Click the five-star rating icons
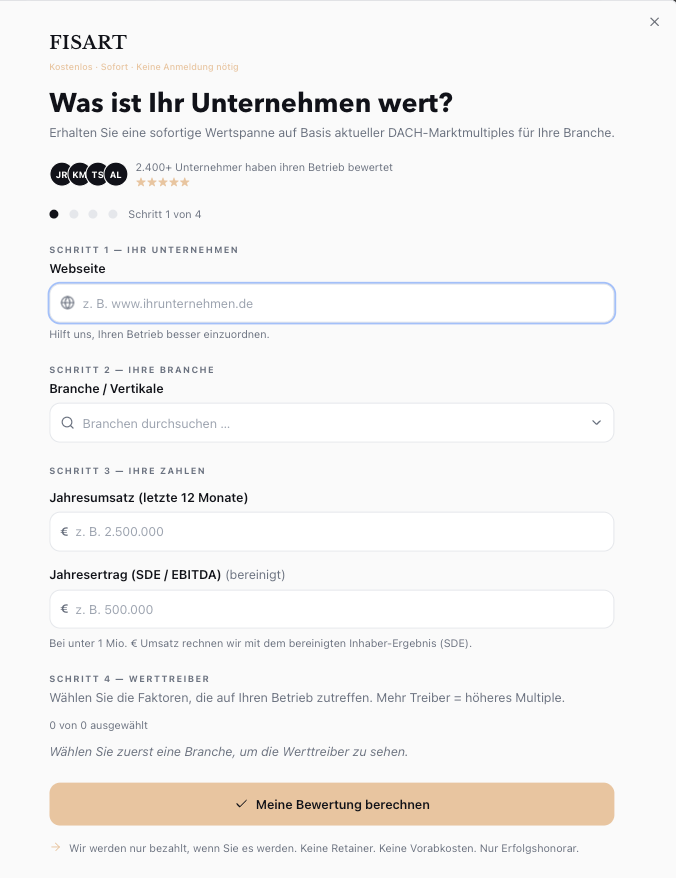Image resolution: width=676 pixels, height=878 pixels. pos(163,182)
